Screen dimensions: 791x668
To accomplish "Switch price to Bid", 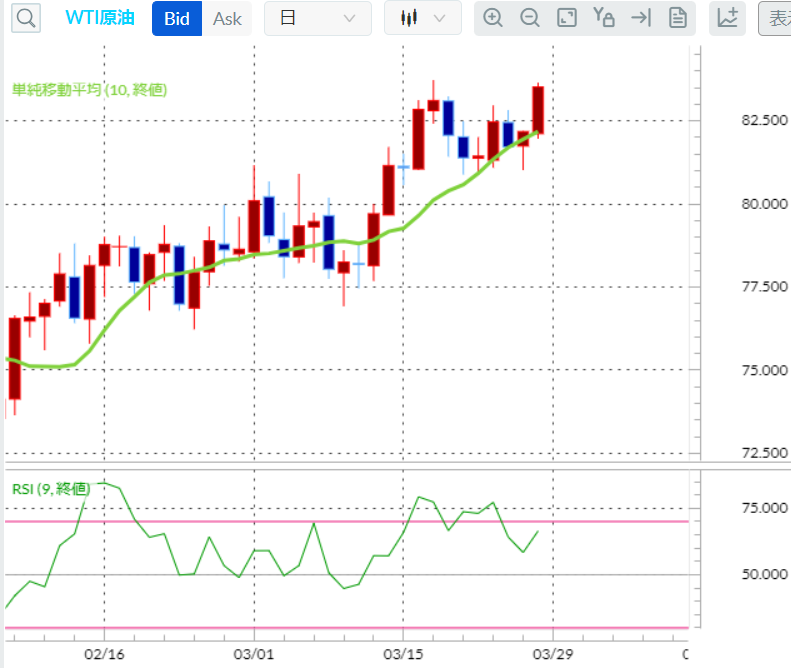I will pos(177,19).
